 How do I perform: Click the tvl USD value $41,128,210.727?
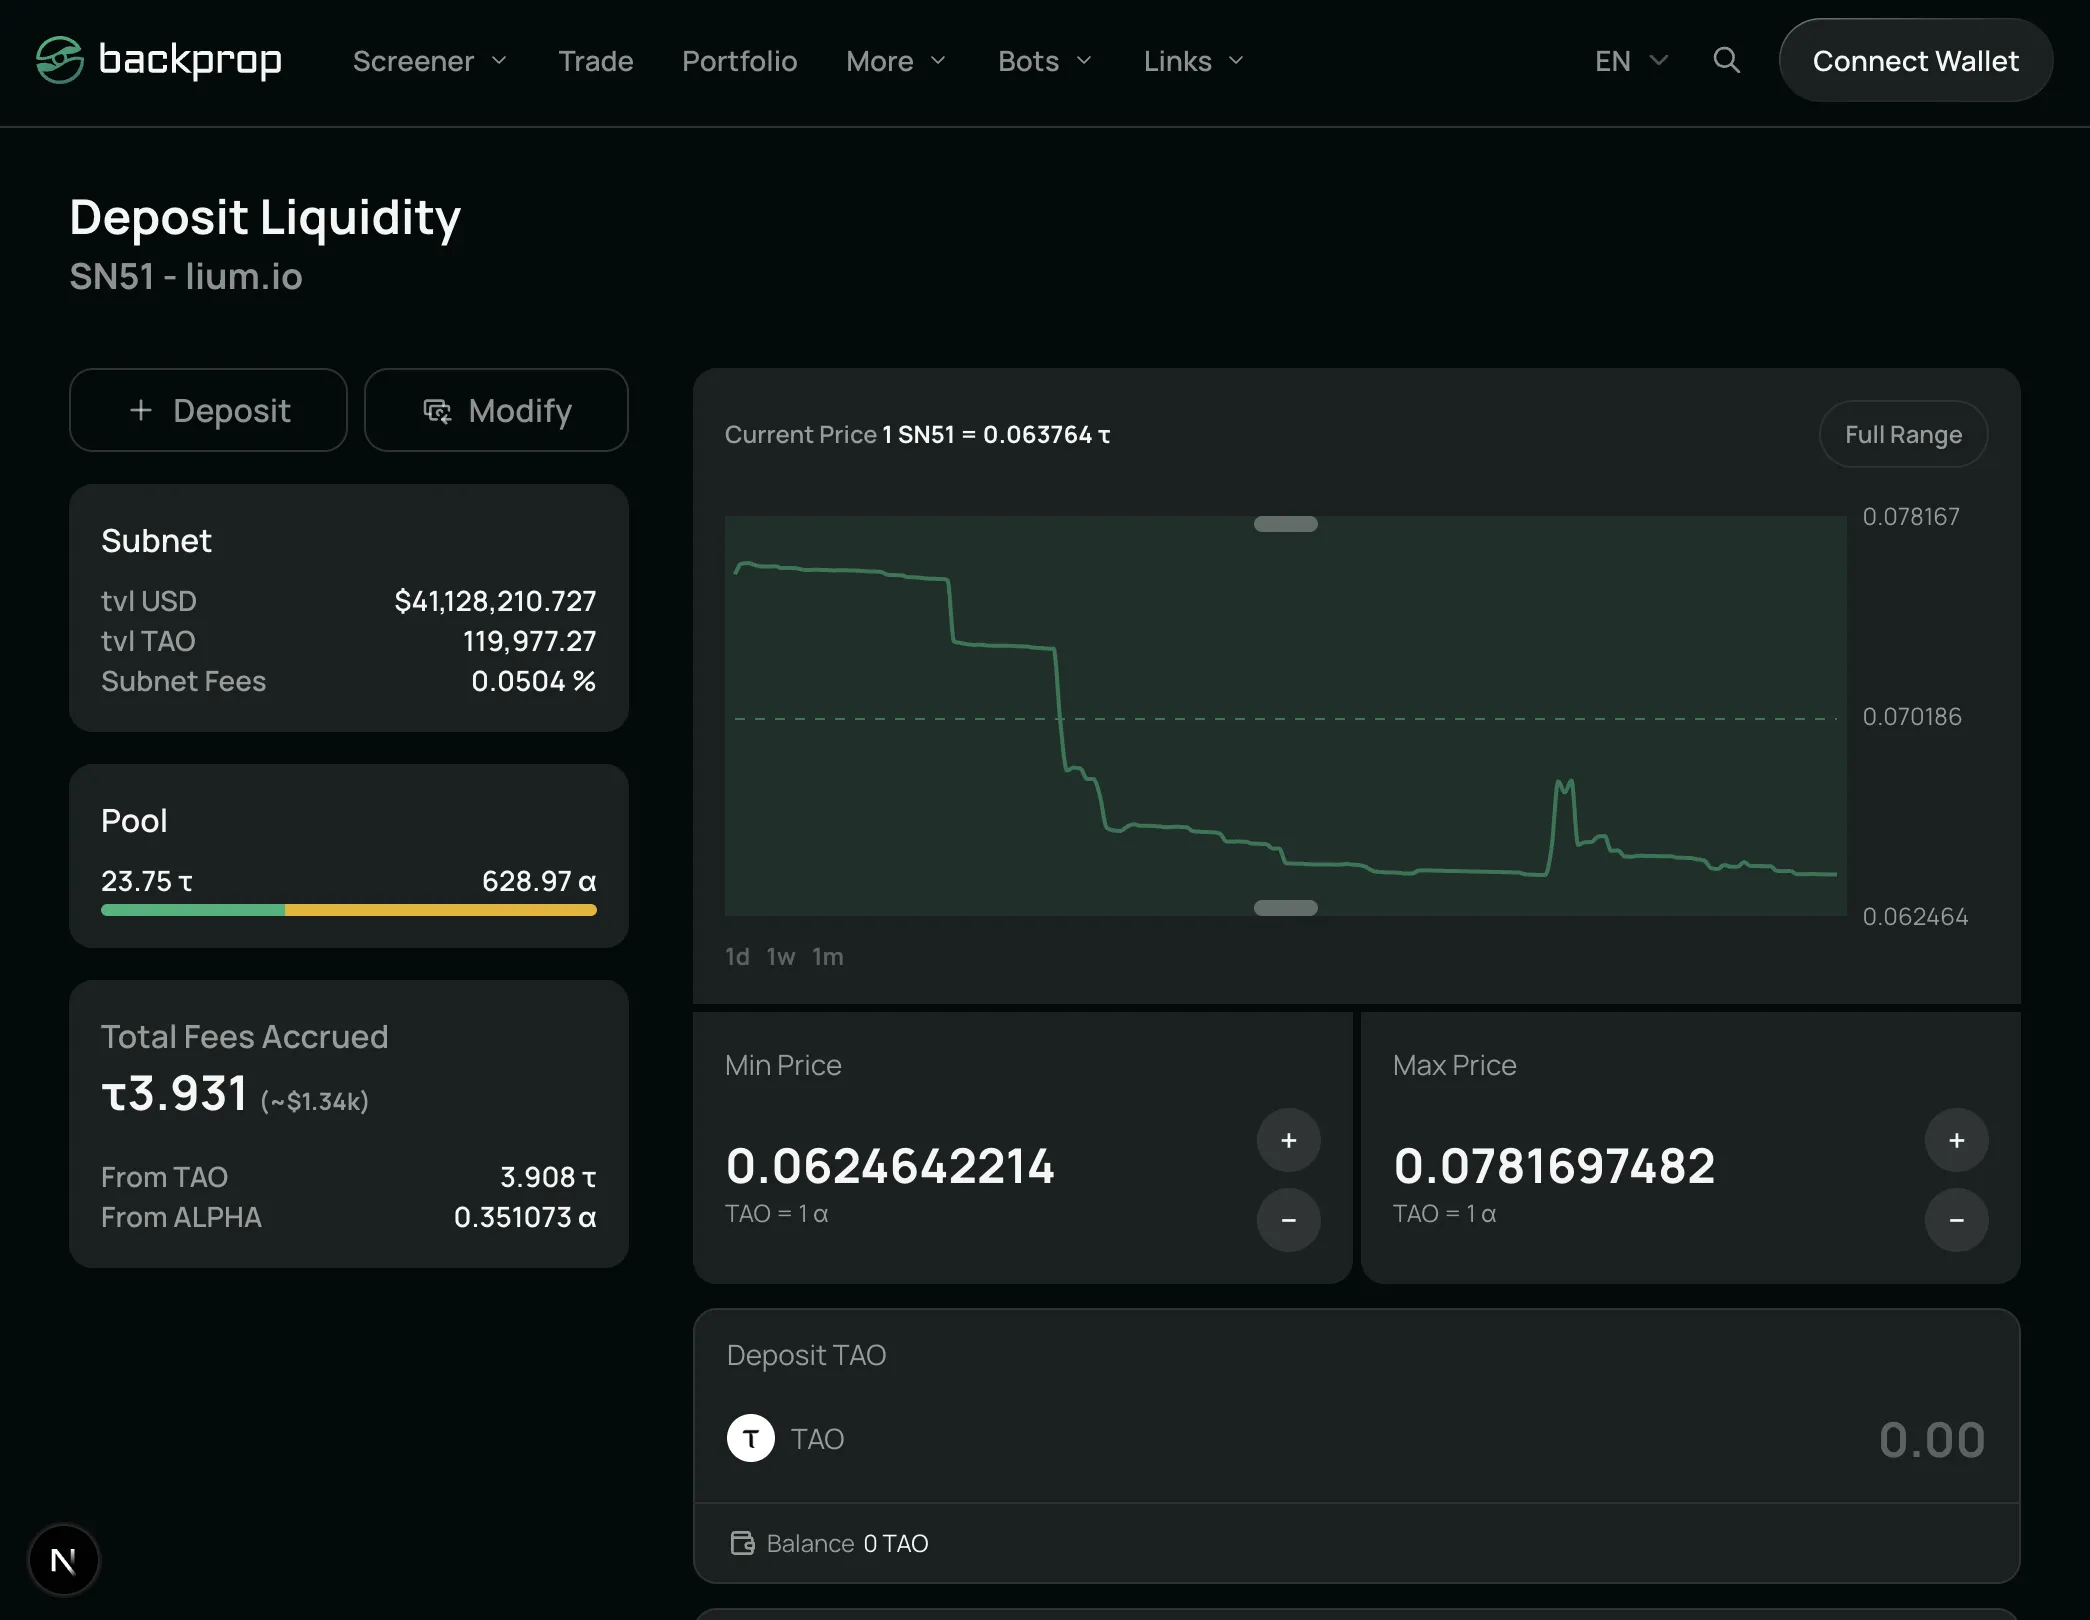click(x=495, y=601)
